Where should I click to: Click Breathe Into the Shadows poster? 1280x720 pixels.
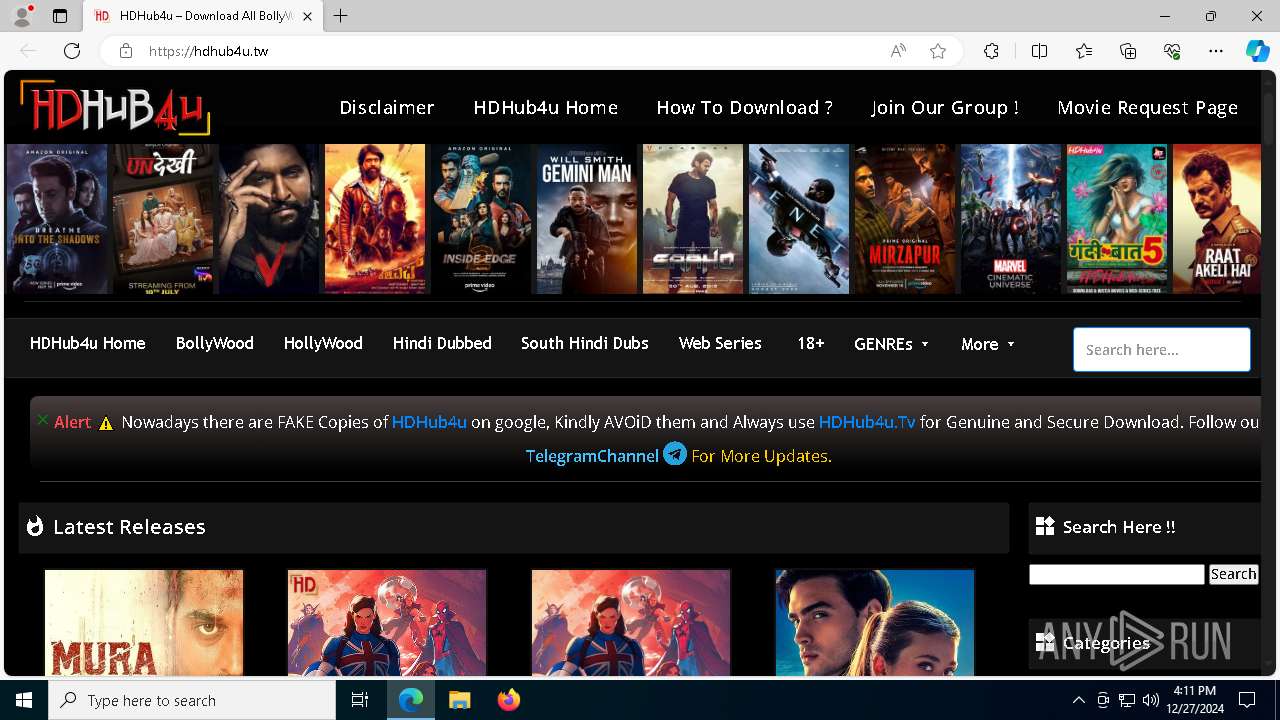57,219
